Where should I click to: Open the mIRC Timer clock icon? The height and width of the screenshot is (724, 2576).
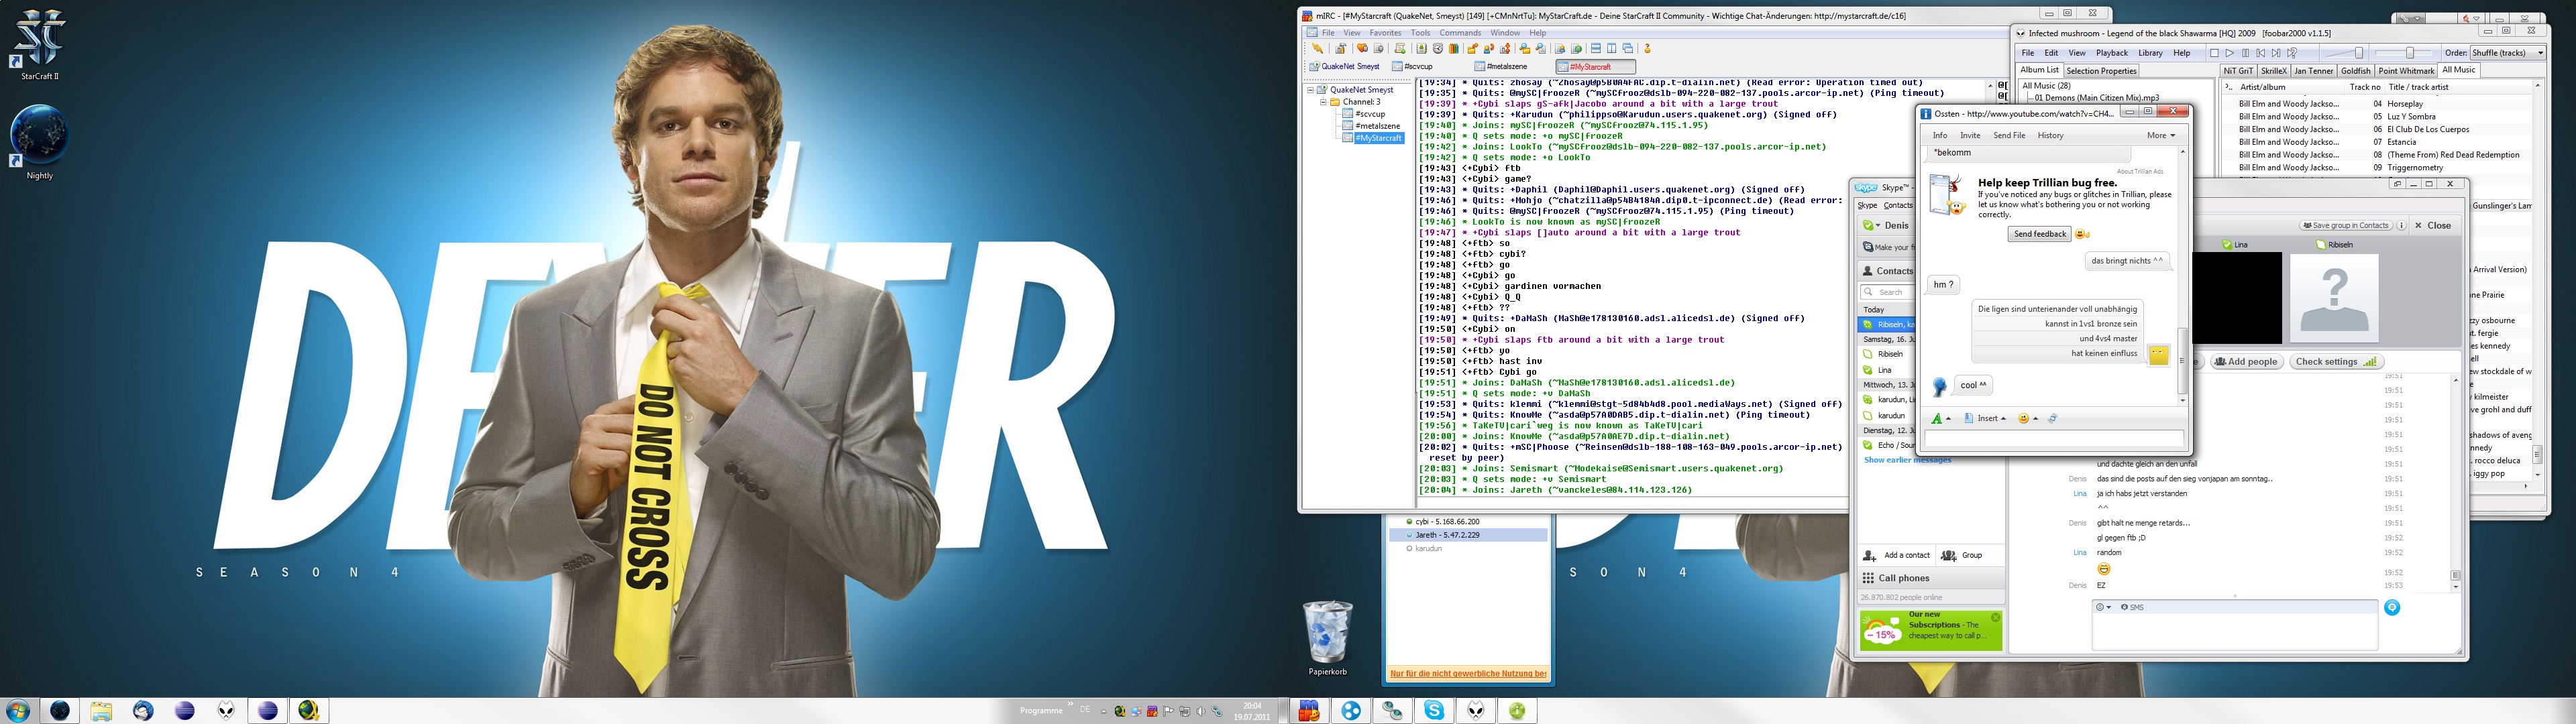[x=1438, y=48]
